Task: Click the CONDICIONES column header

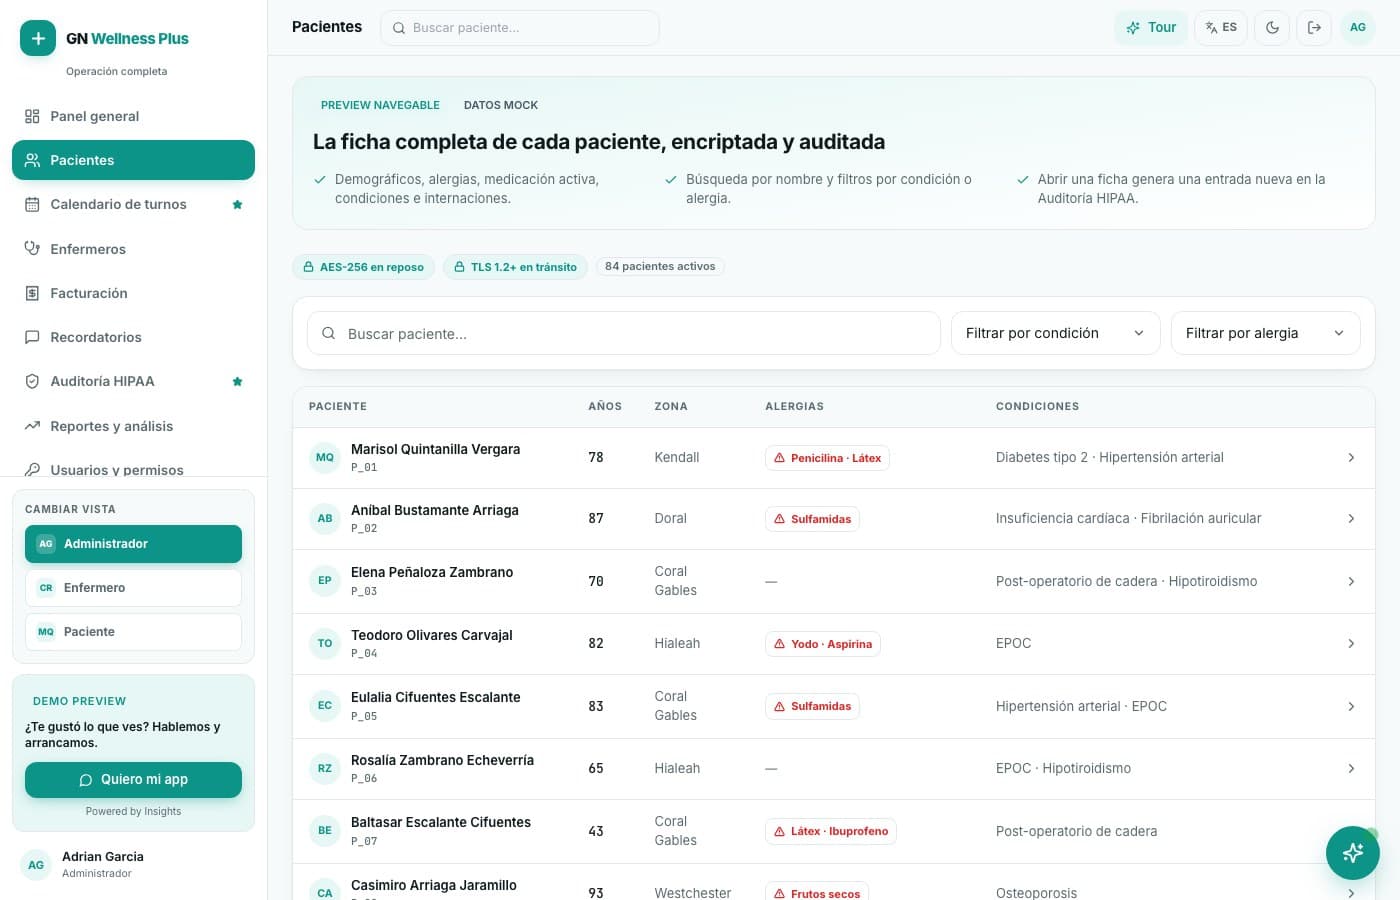Action: [1037, 406]
